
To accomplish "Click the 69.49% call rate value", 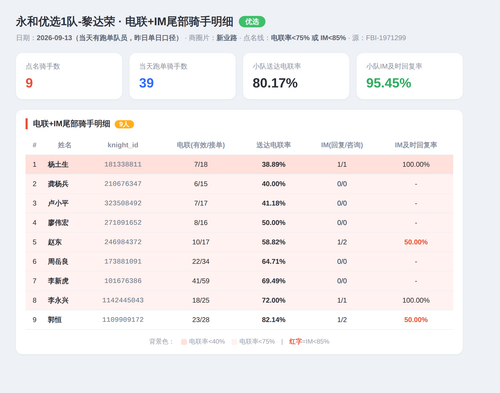I will (273, 281).
